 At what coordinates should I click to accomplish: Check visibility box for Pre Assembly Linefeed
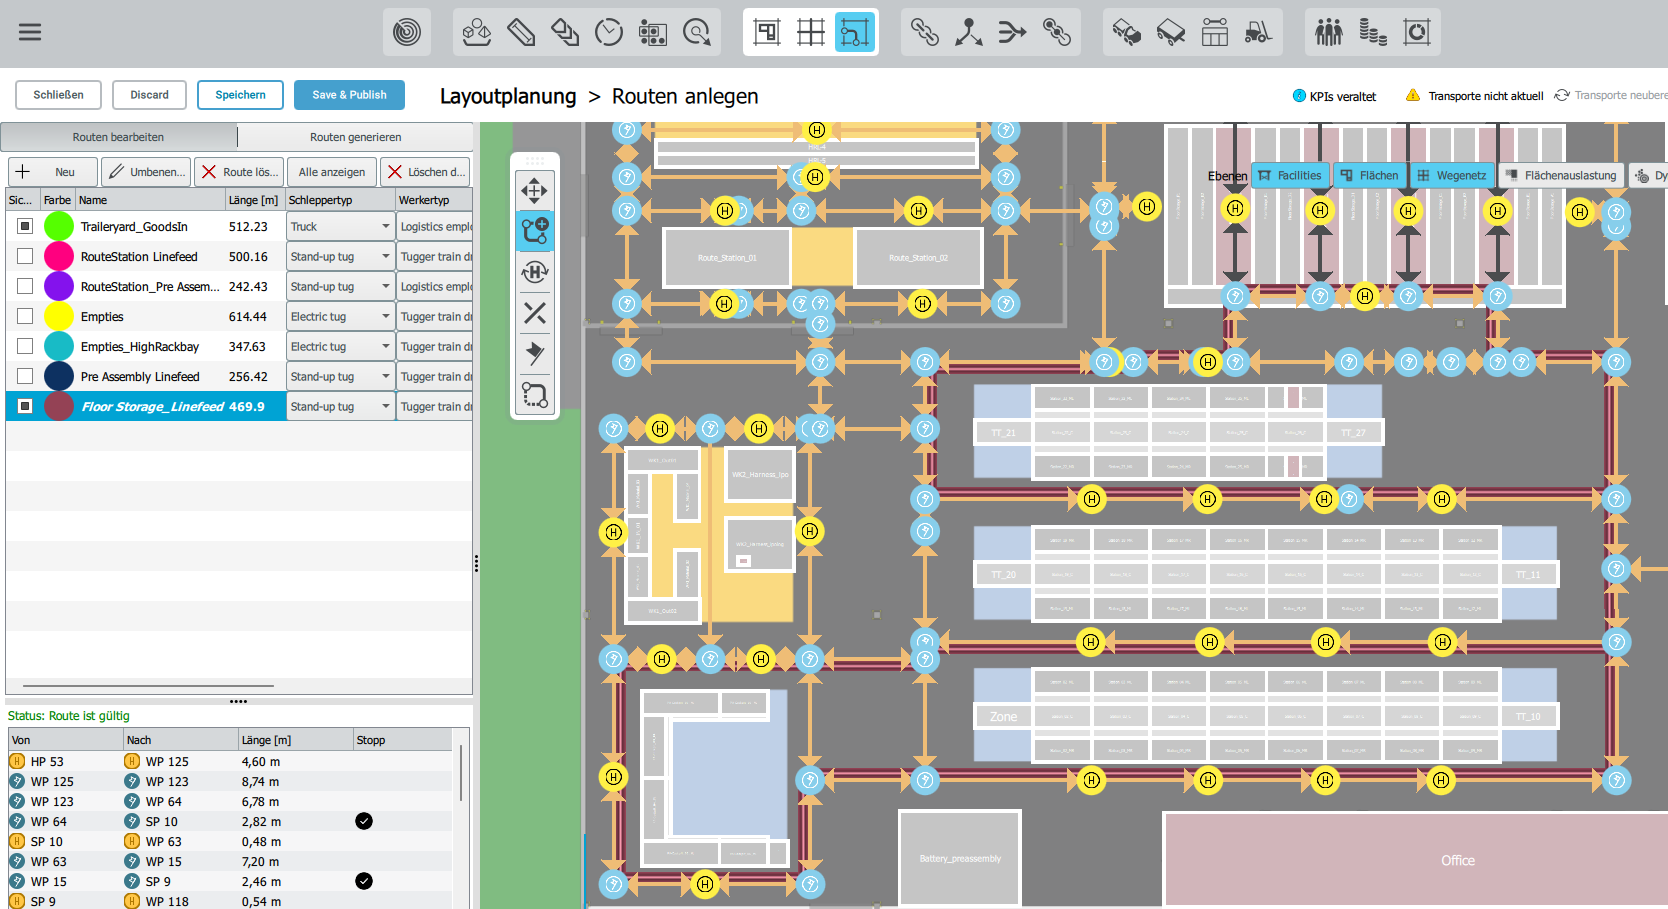pos(25,376)
